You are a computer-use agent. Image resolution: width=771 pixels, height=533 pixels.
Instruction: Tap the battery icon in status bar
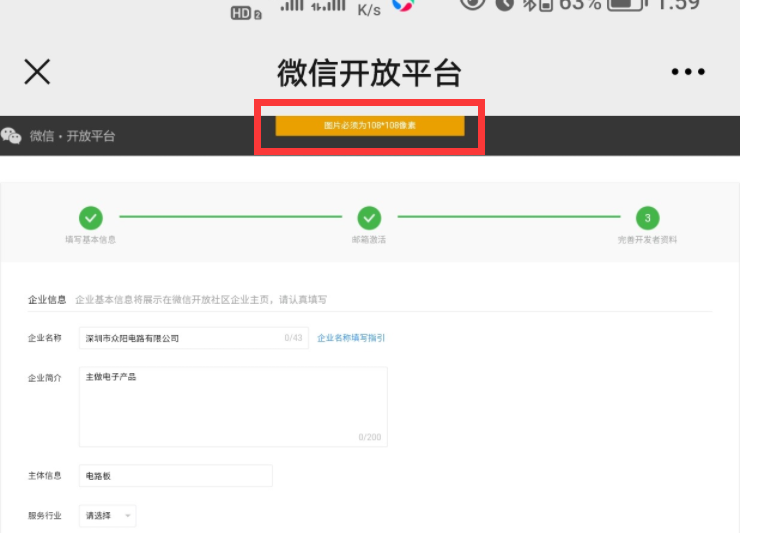tap(627, 4)
